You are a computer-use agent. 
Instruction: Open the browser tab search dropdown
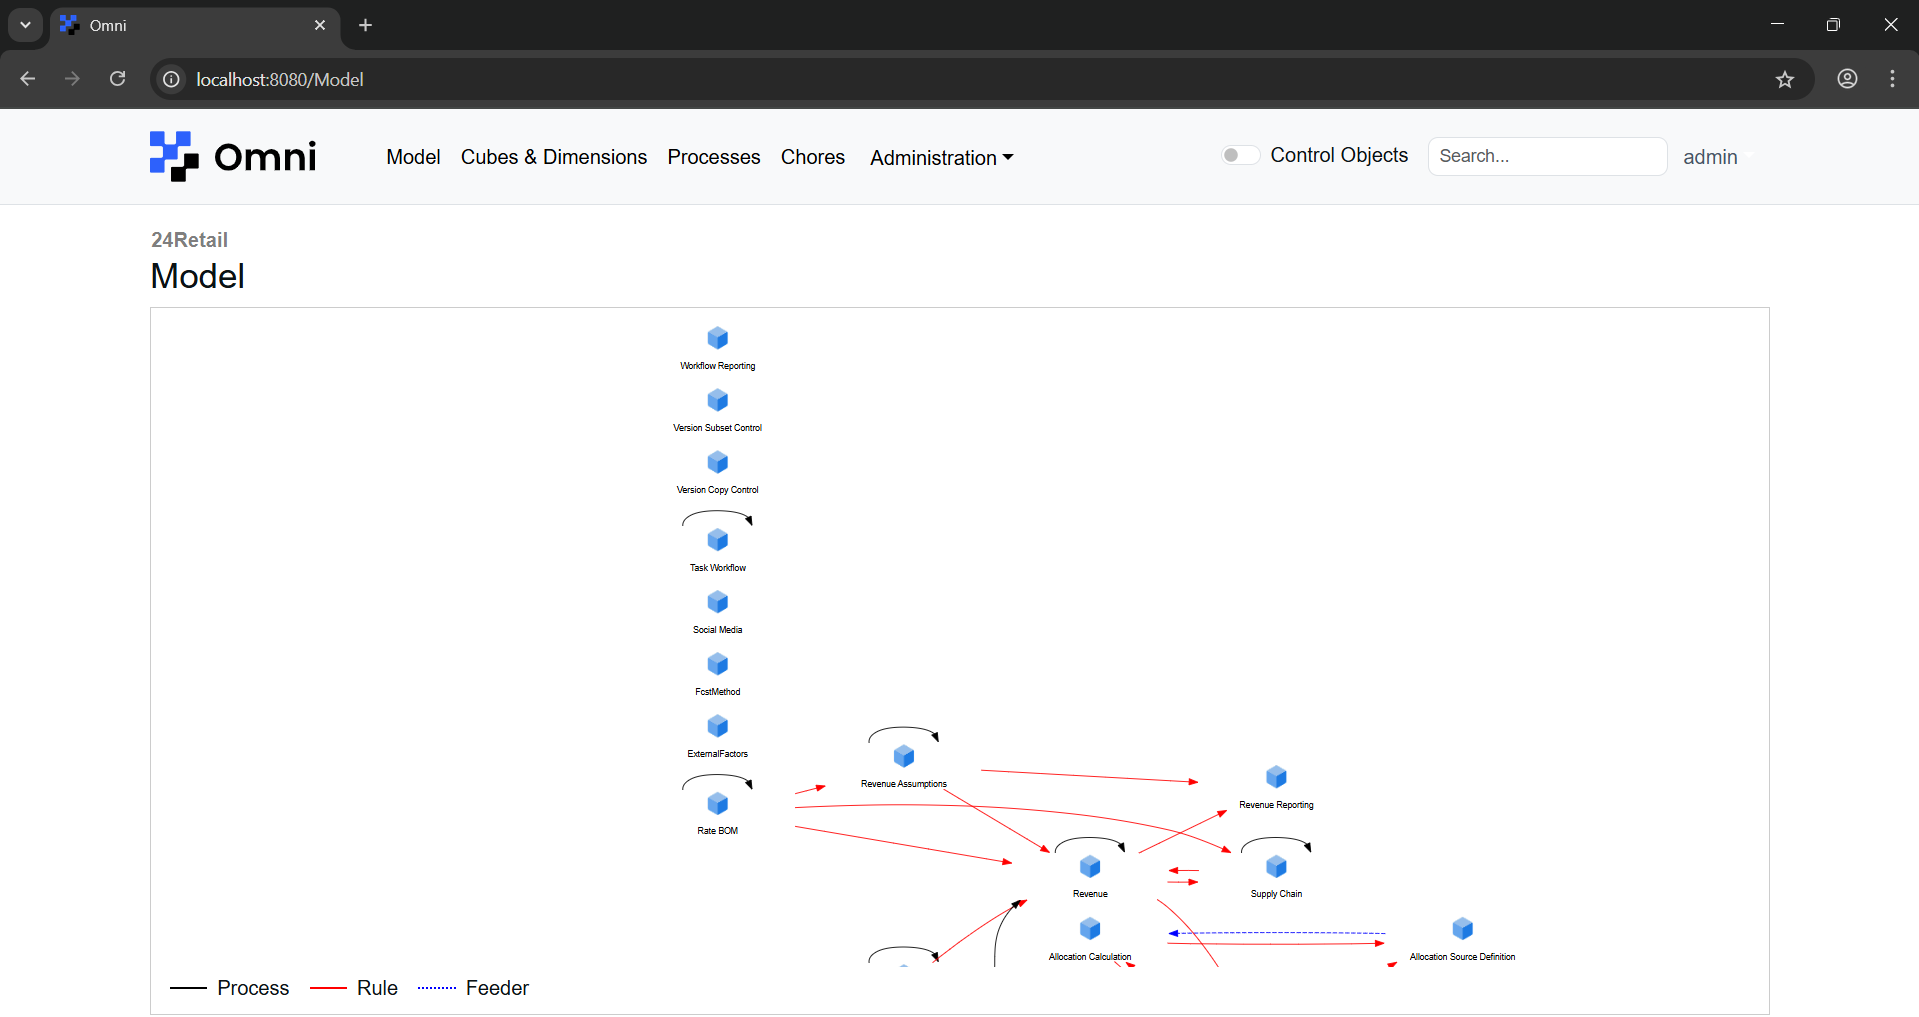(25, 25)
